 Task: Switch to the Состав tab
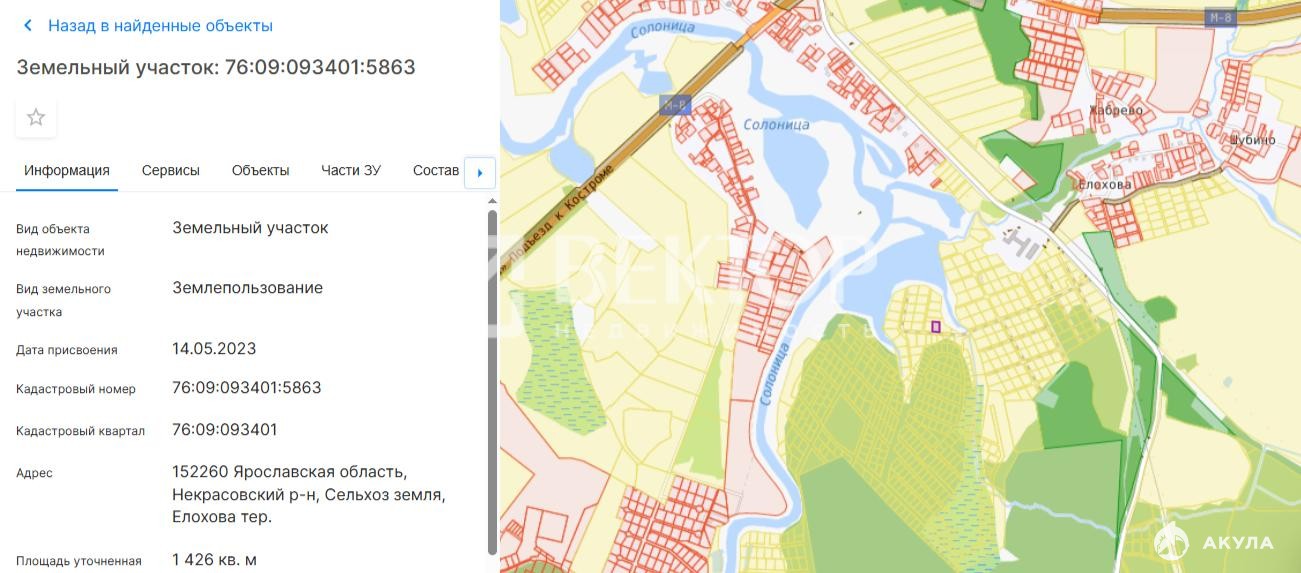436,170
